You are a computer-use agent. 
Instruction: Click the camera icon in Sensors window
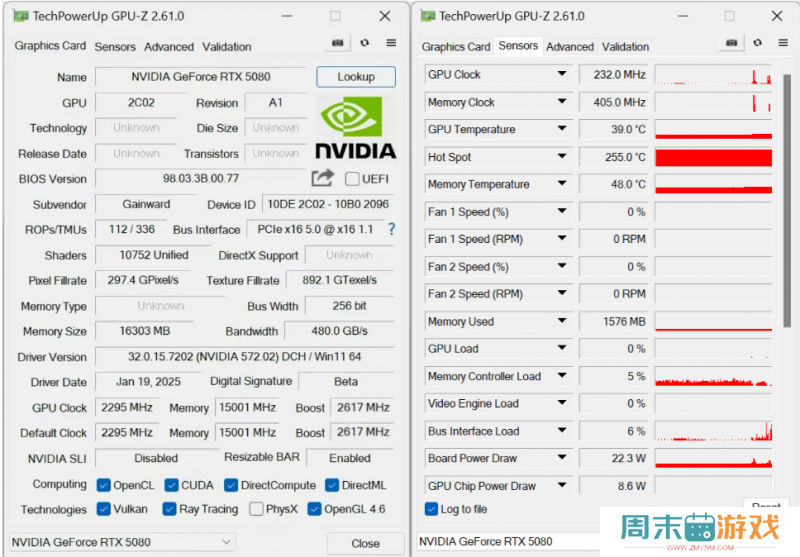click(731, 43)
